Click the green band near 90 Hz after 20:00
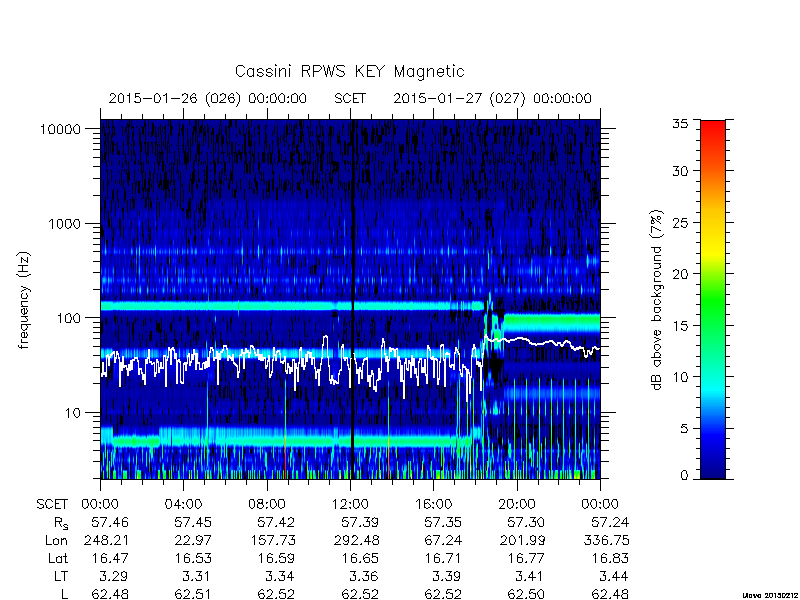Screen dimensions: 800x600 pyautogui.click(x=551, y=323)
